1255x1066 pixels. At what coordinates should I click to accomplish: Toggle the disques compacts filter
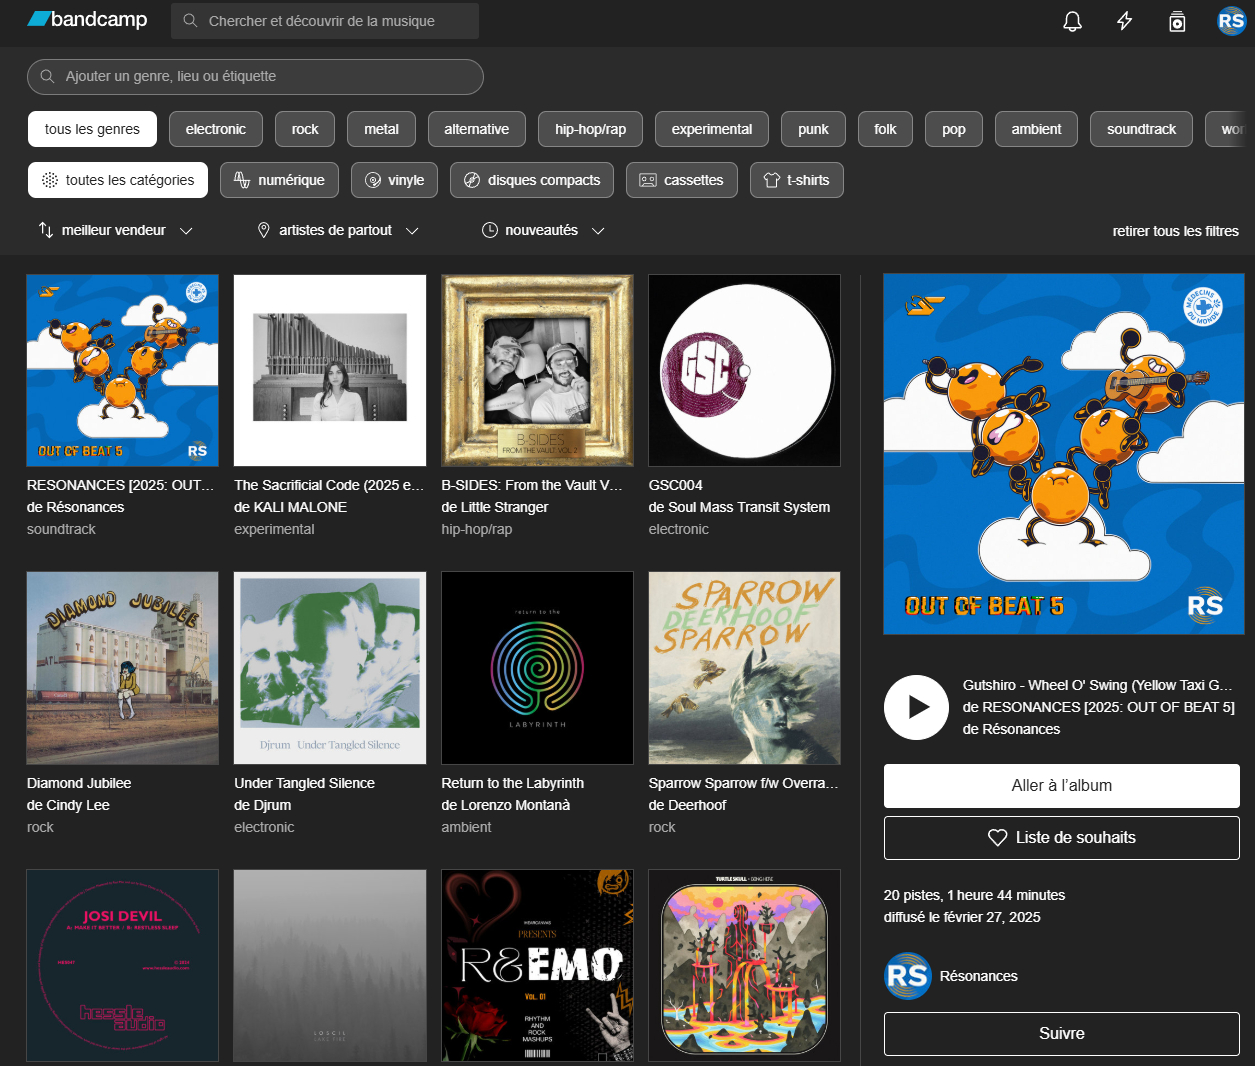click(531, 180)
